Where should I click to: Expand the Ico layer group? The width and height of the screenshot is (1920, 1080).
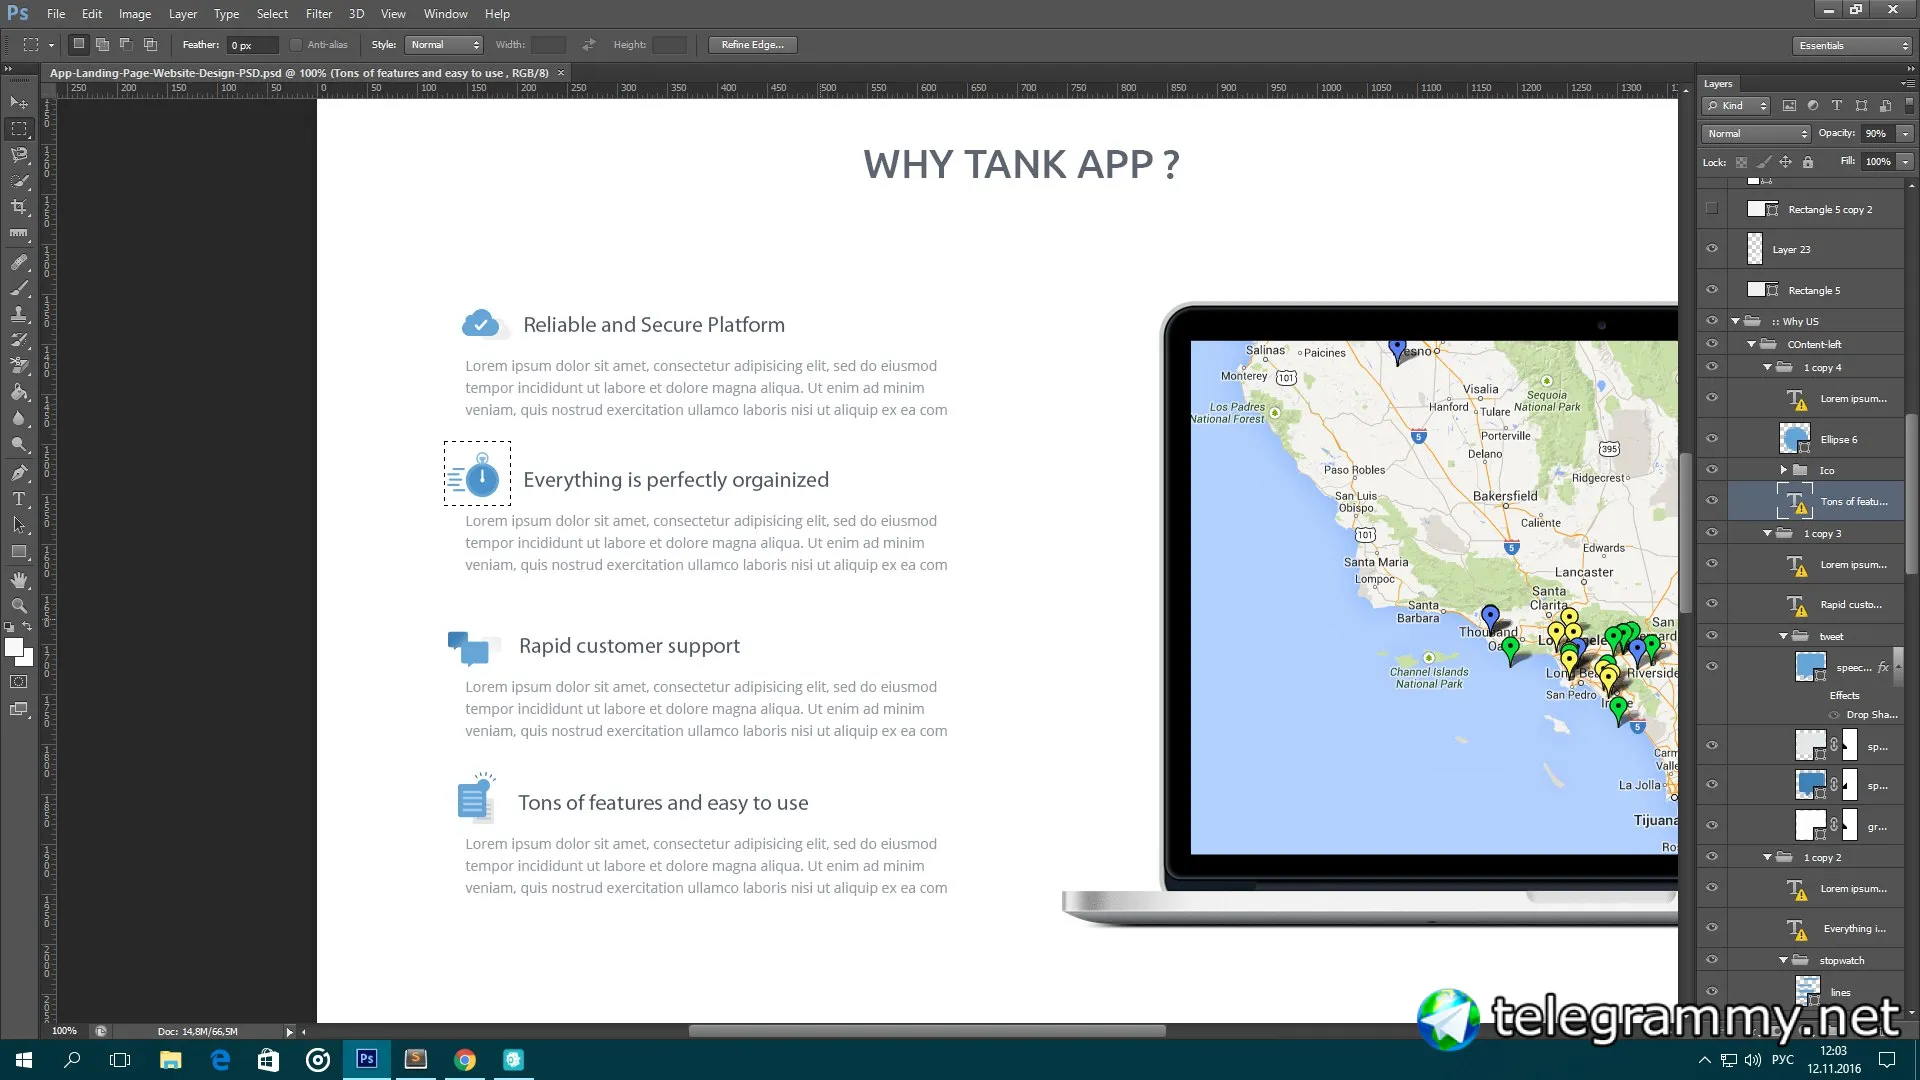coord(1783,470)
